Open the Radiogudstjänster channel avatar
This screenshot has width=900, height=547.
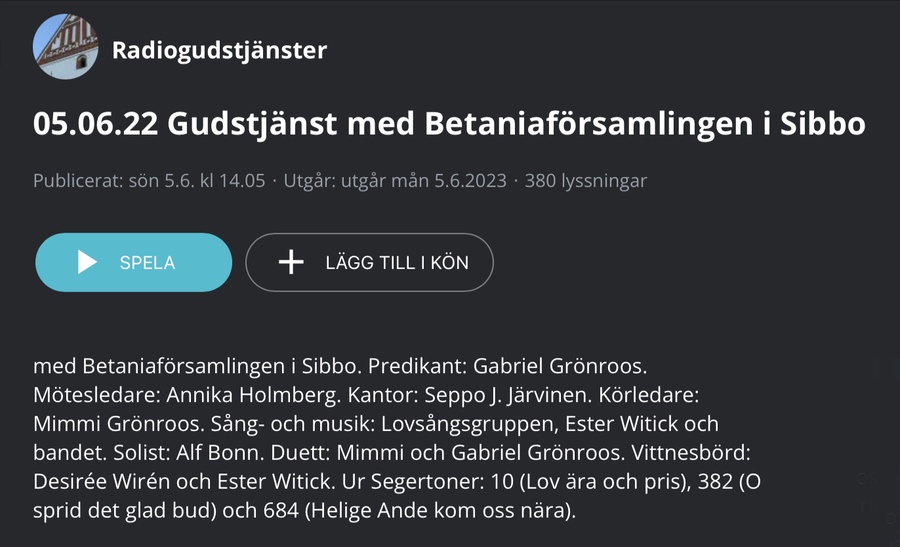tap(66, 47)
